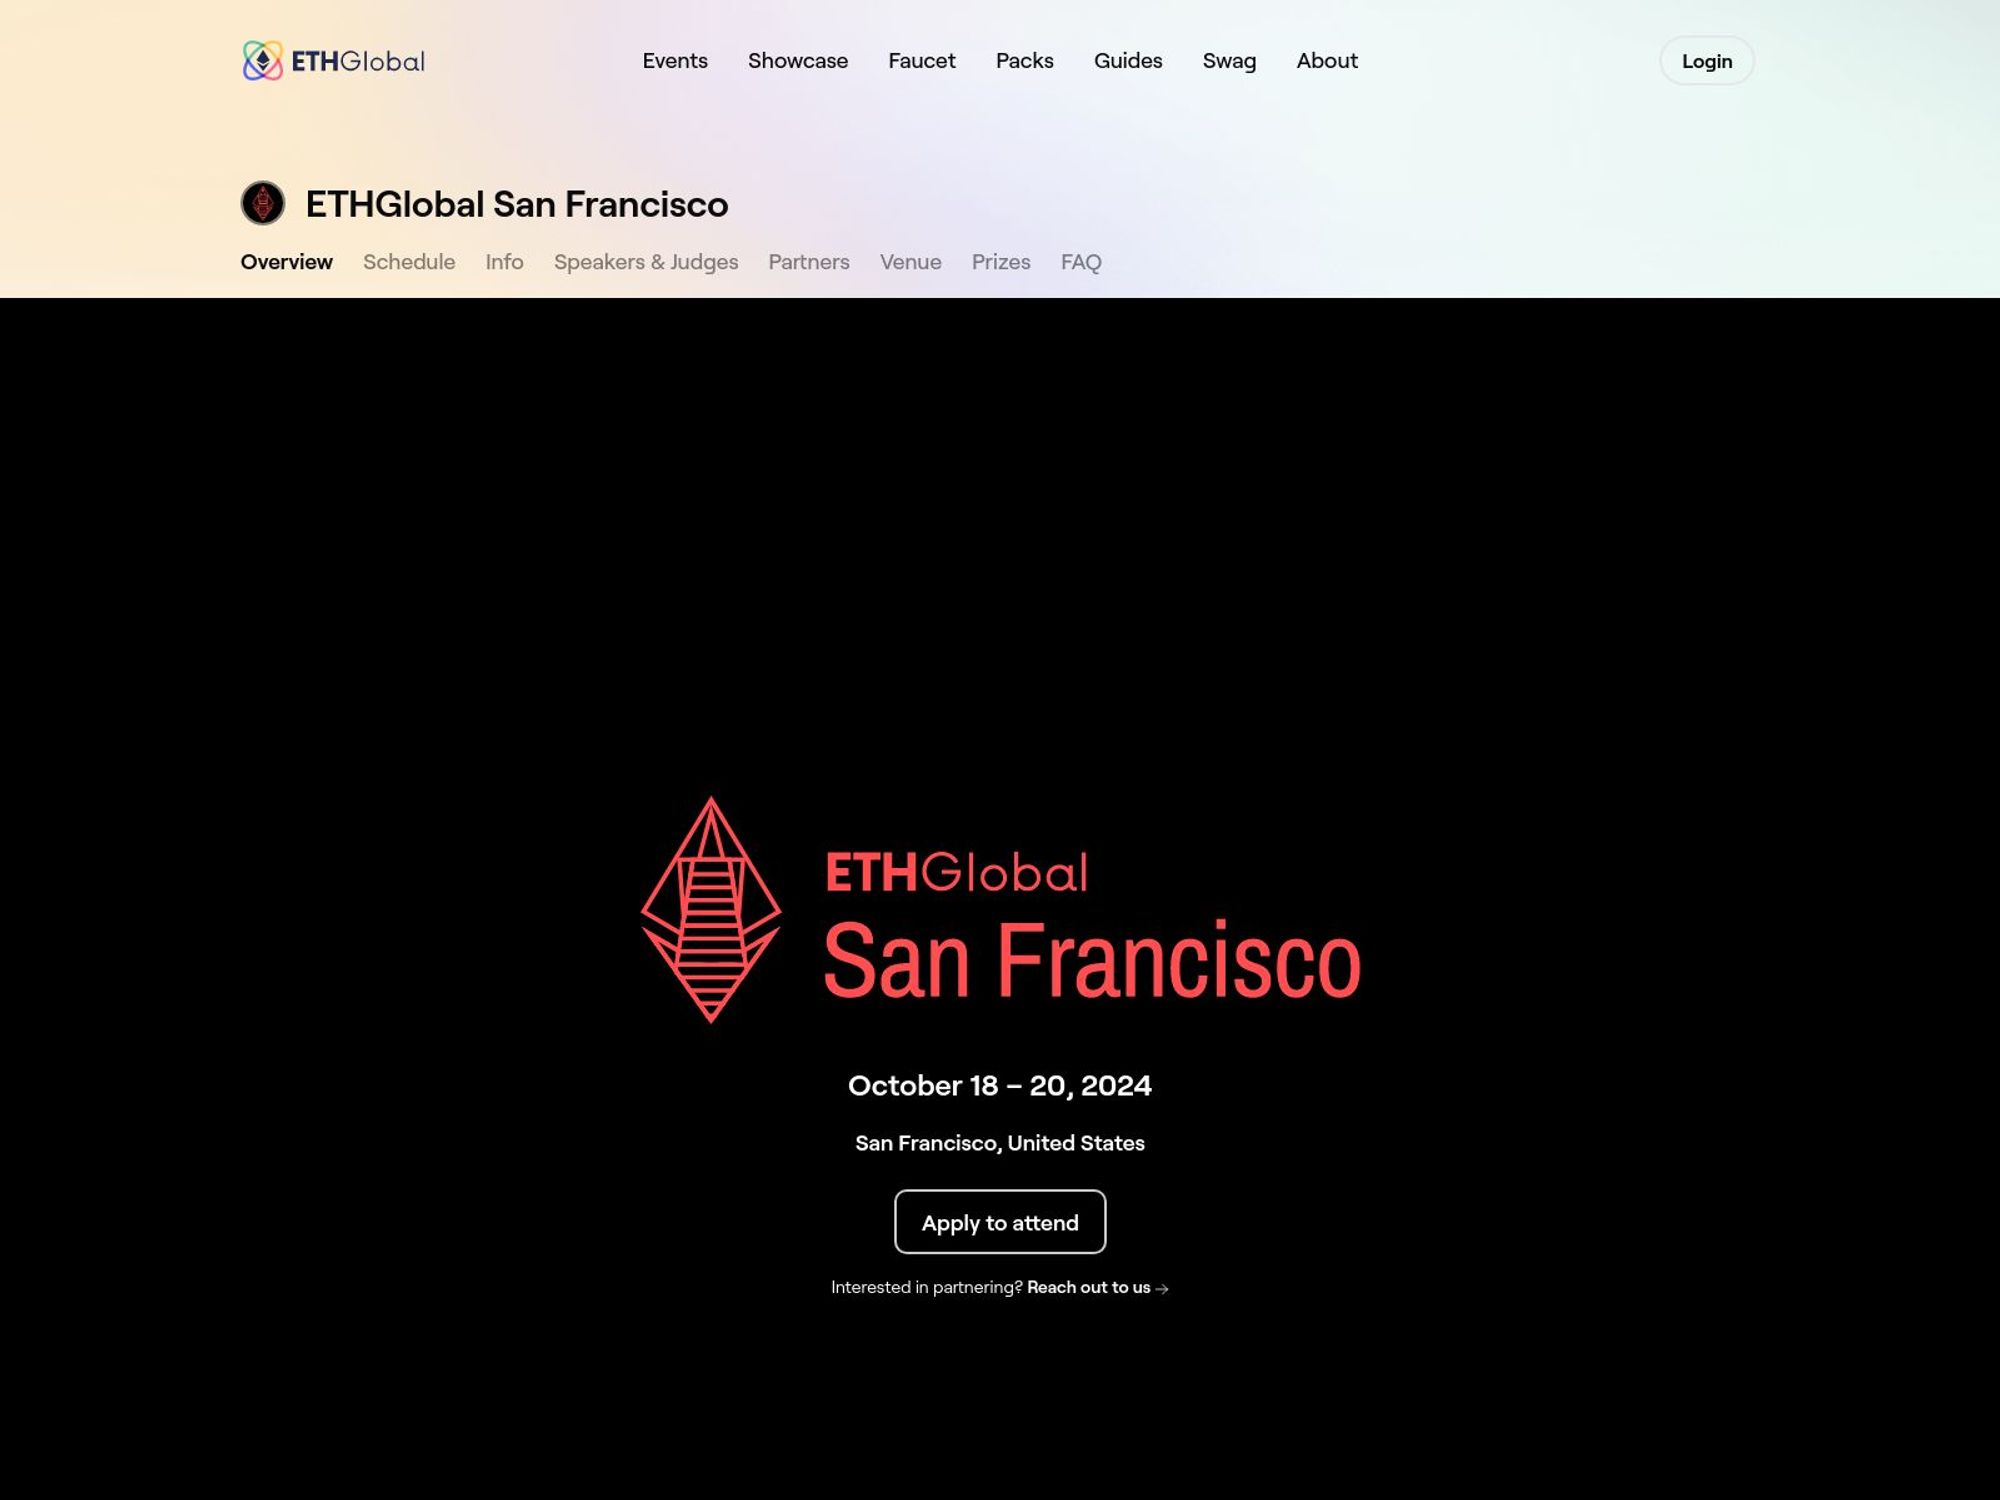The image size is (2000, 1500).
Task: Expand the Partners section
Action: pos(808,262)
